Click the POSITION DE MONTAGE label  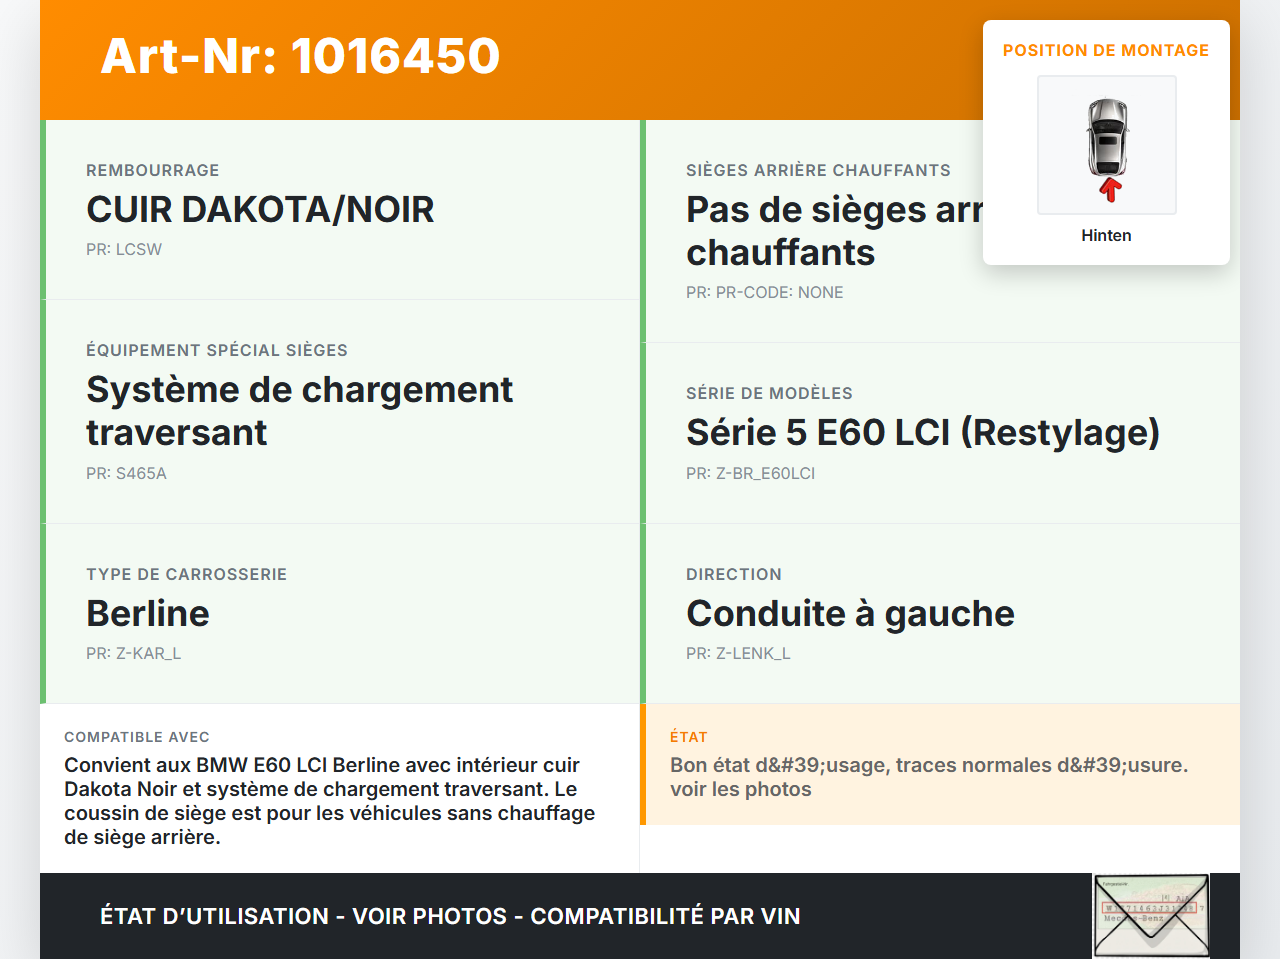click(1106, 50)
